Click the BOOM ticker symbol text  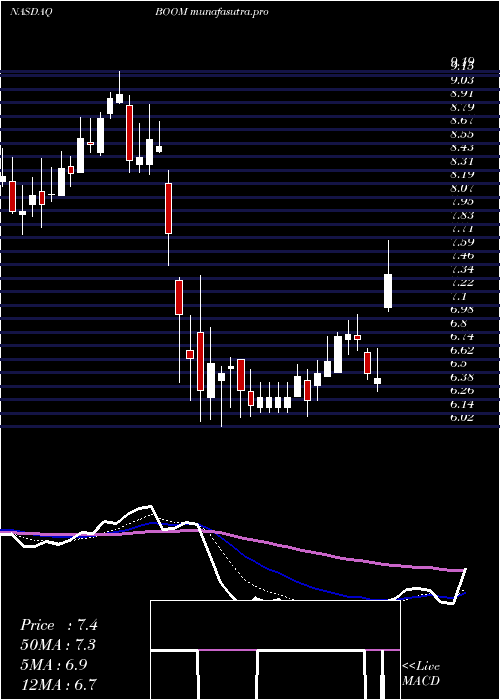point(172,12)
